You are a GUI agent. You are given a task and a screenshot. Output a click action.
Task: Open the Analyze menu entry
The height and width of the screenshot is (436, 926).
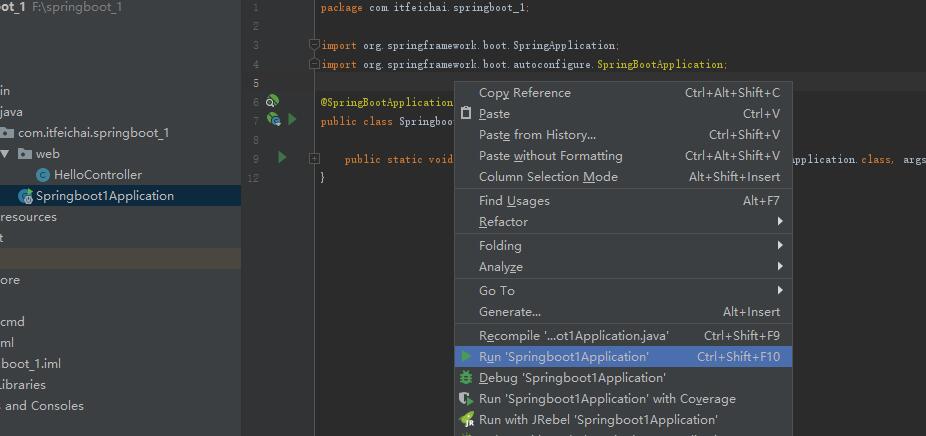tap(623, 267)
